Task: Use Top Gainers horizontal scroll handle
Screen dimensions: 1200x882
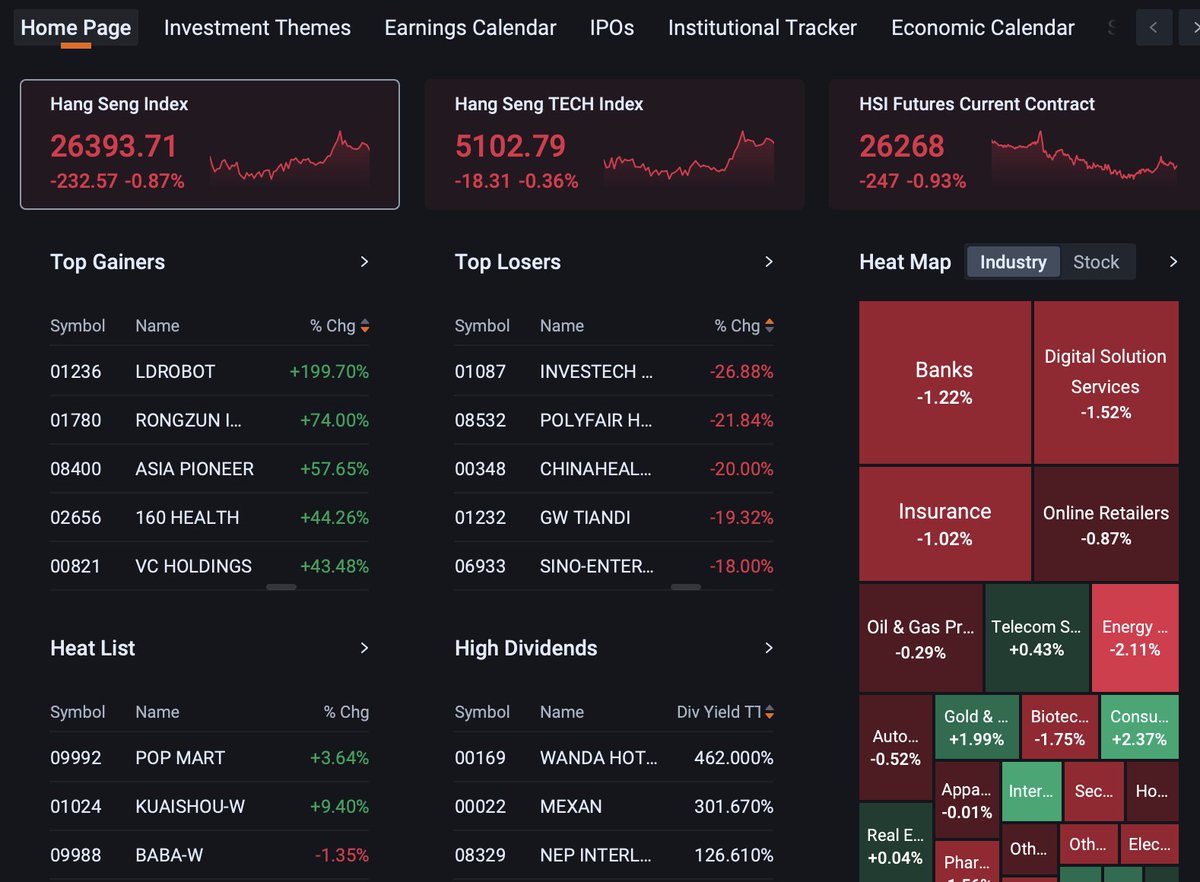Action: tap(281, 587)
